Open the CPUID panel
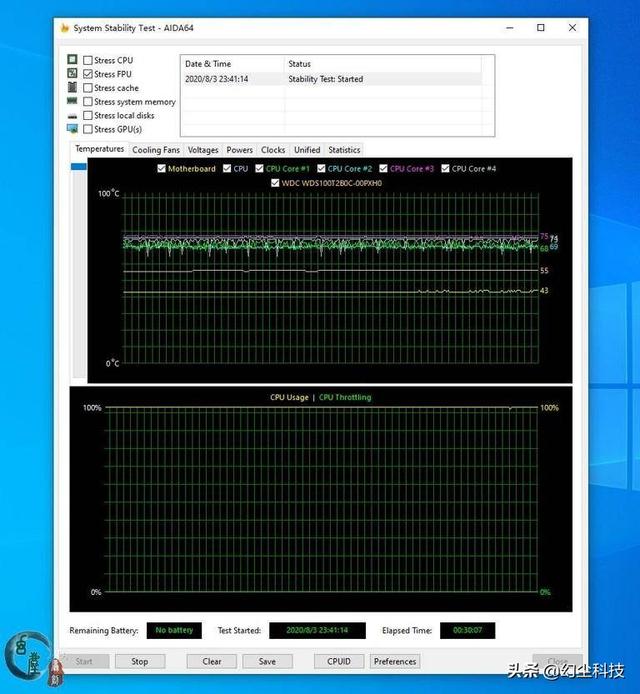This screenshot has height=694, width=640. click(339, 661)
